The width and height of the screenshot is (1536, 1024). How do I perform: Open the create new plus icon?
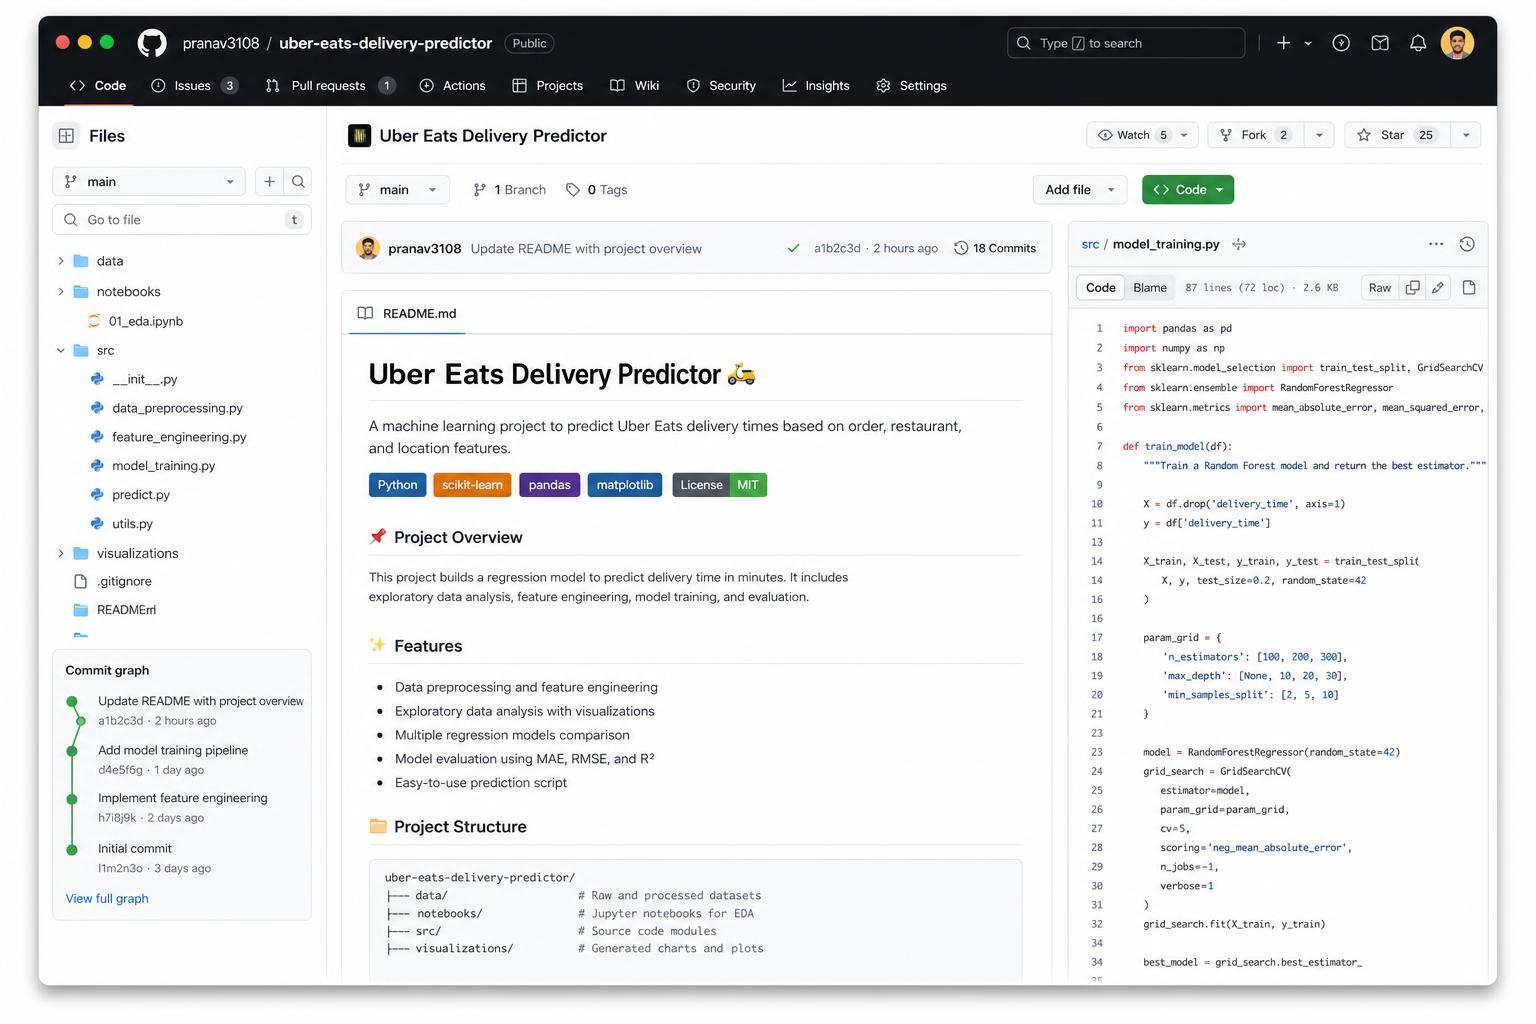pos(1283,43)
